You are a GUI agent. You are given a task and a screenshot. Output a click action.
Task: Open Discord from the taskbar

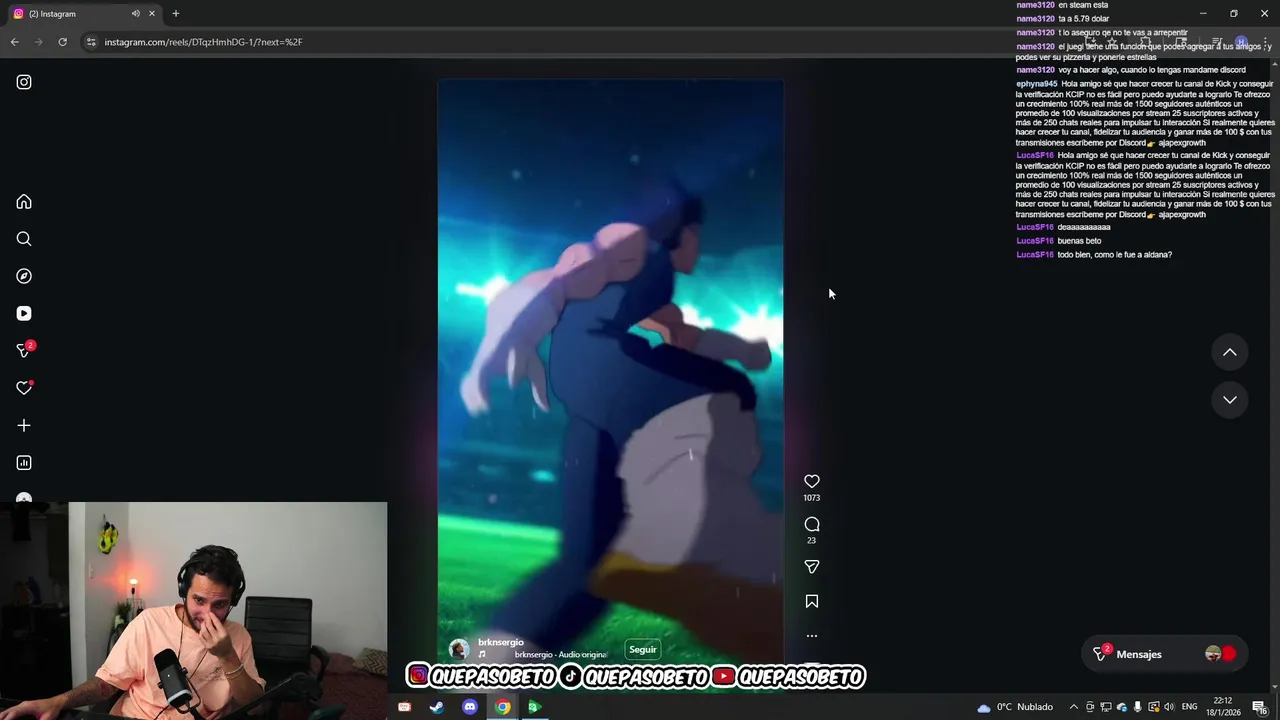470,707
